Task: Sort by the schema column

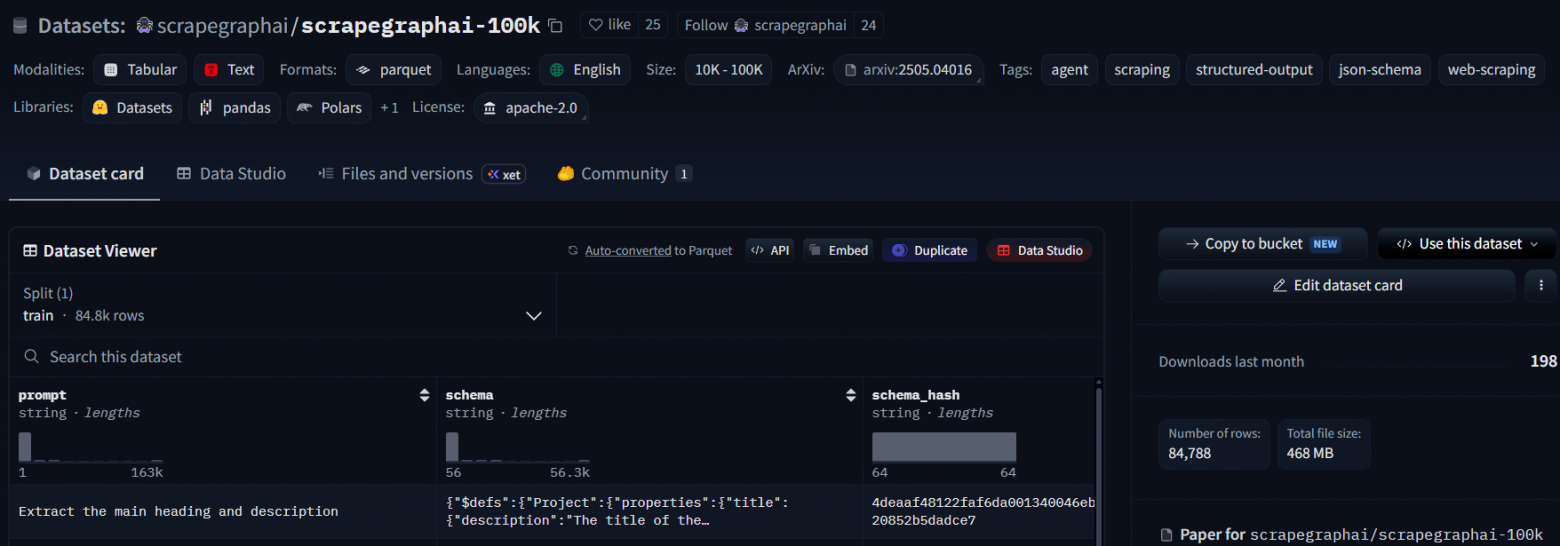Action: coord(851,395)
